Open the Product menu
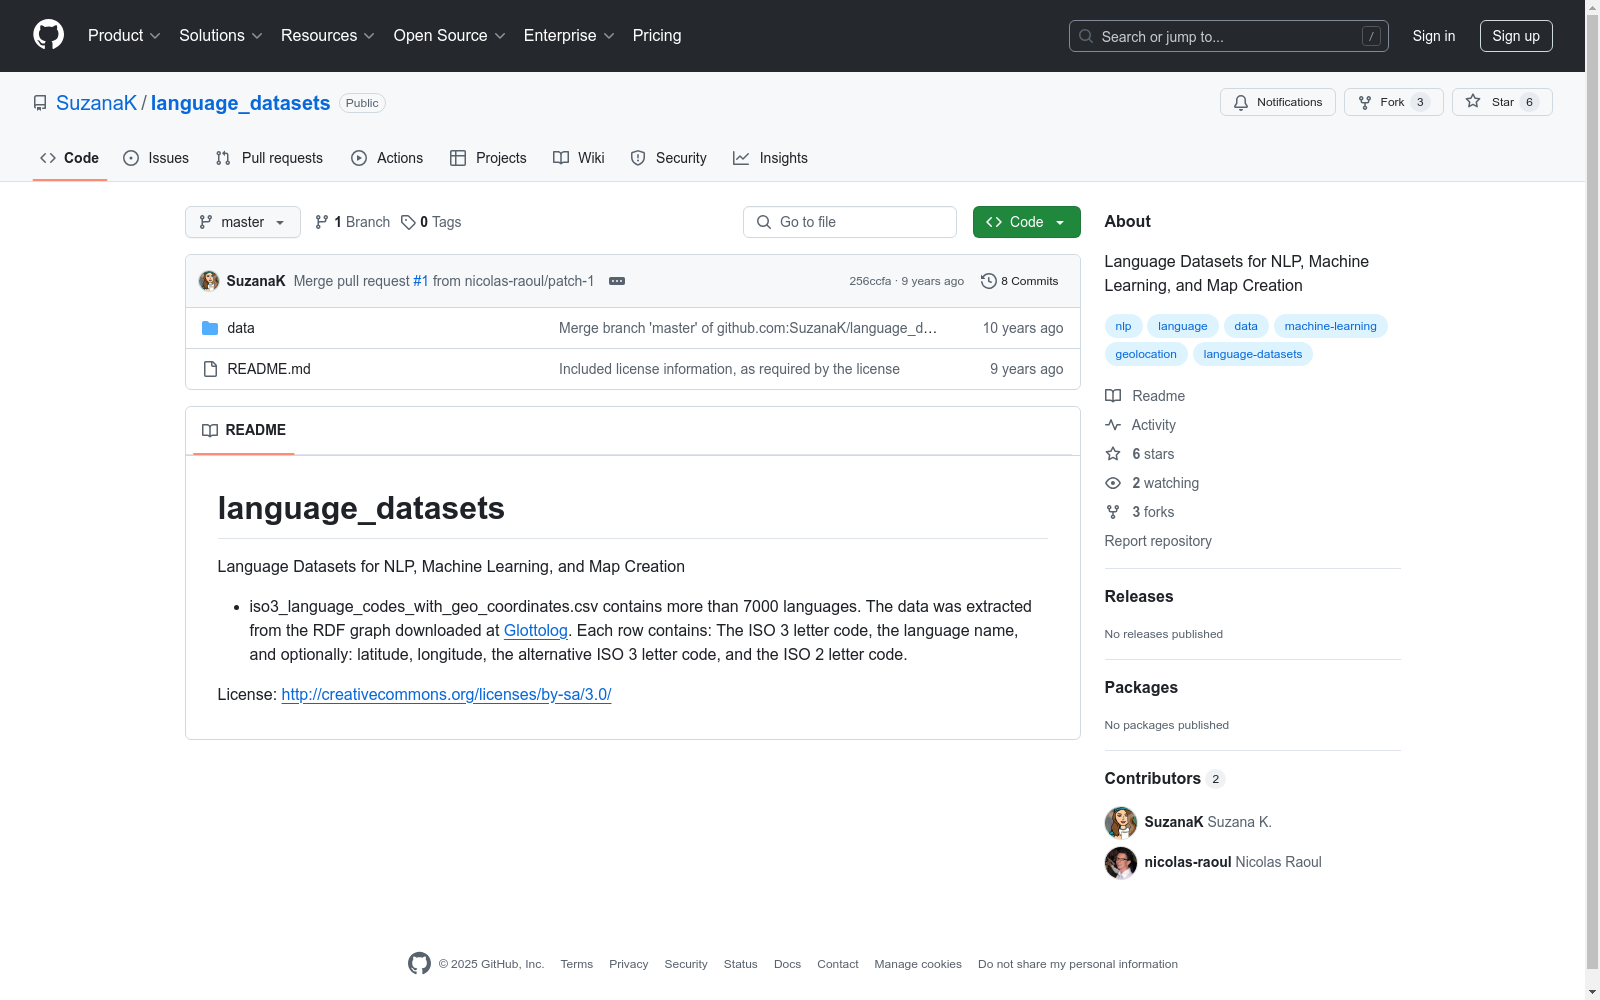 point(124,36)
